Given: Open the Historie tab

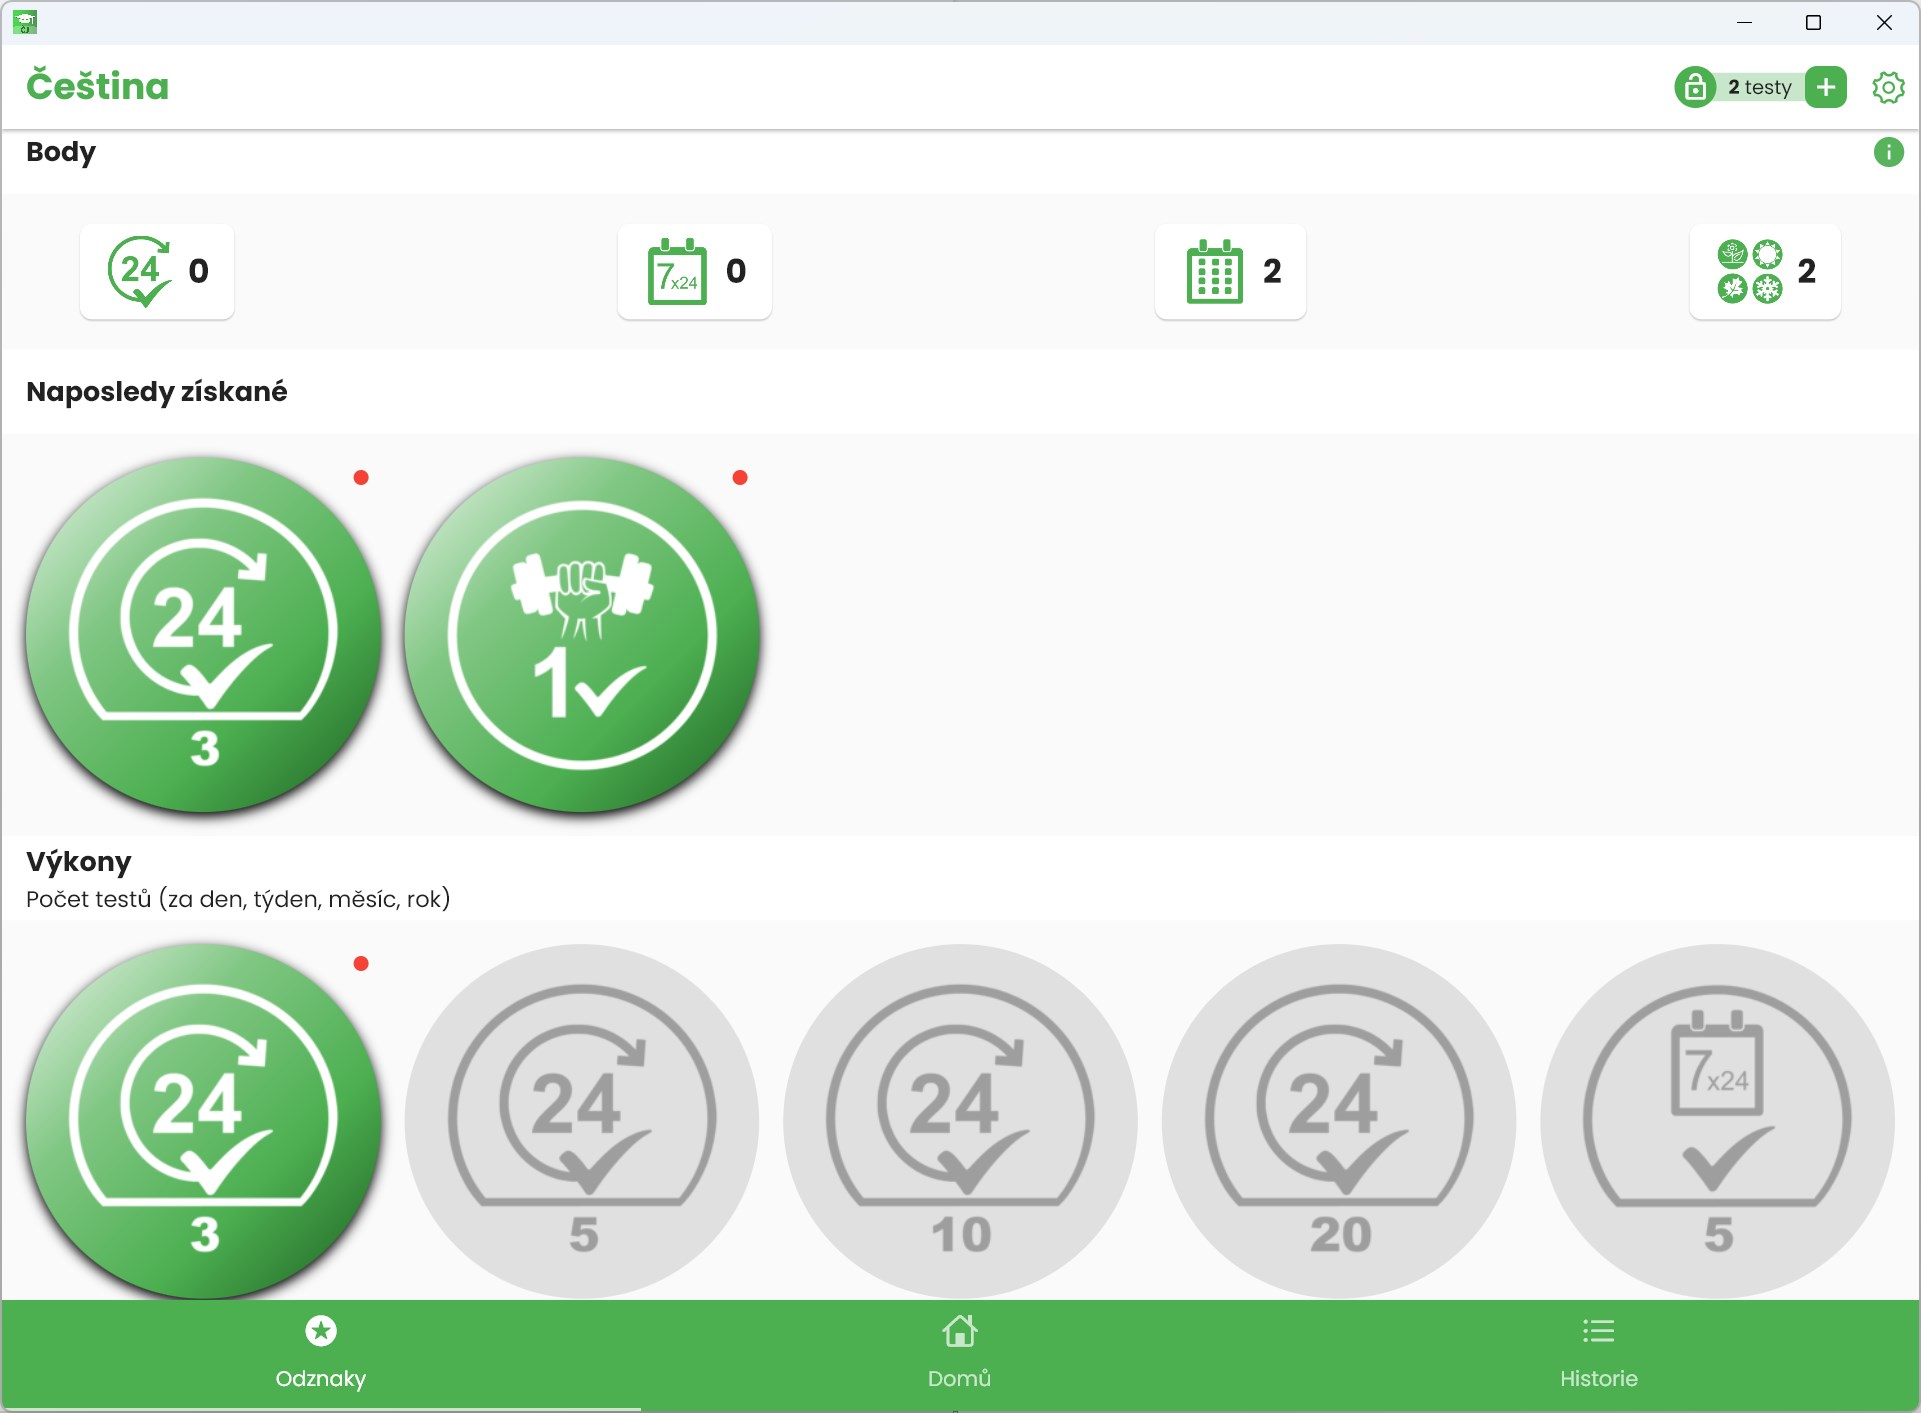Looking at the screenshot, I should (1598, 1354).
